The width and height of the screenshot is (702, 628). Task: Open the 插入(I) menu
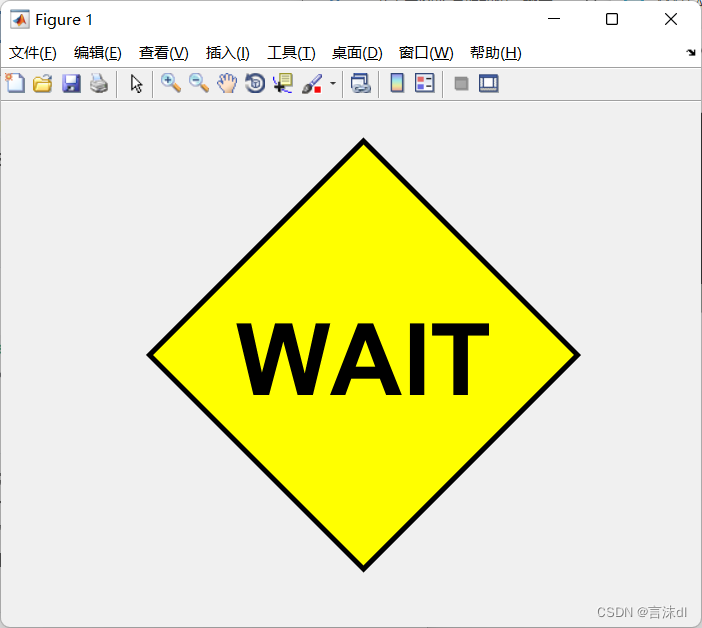click(227, 53)
